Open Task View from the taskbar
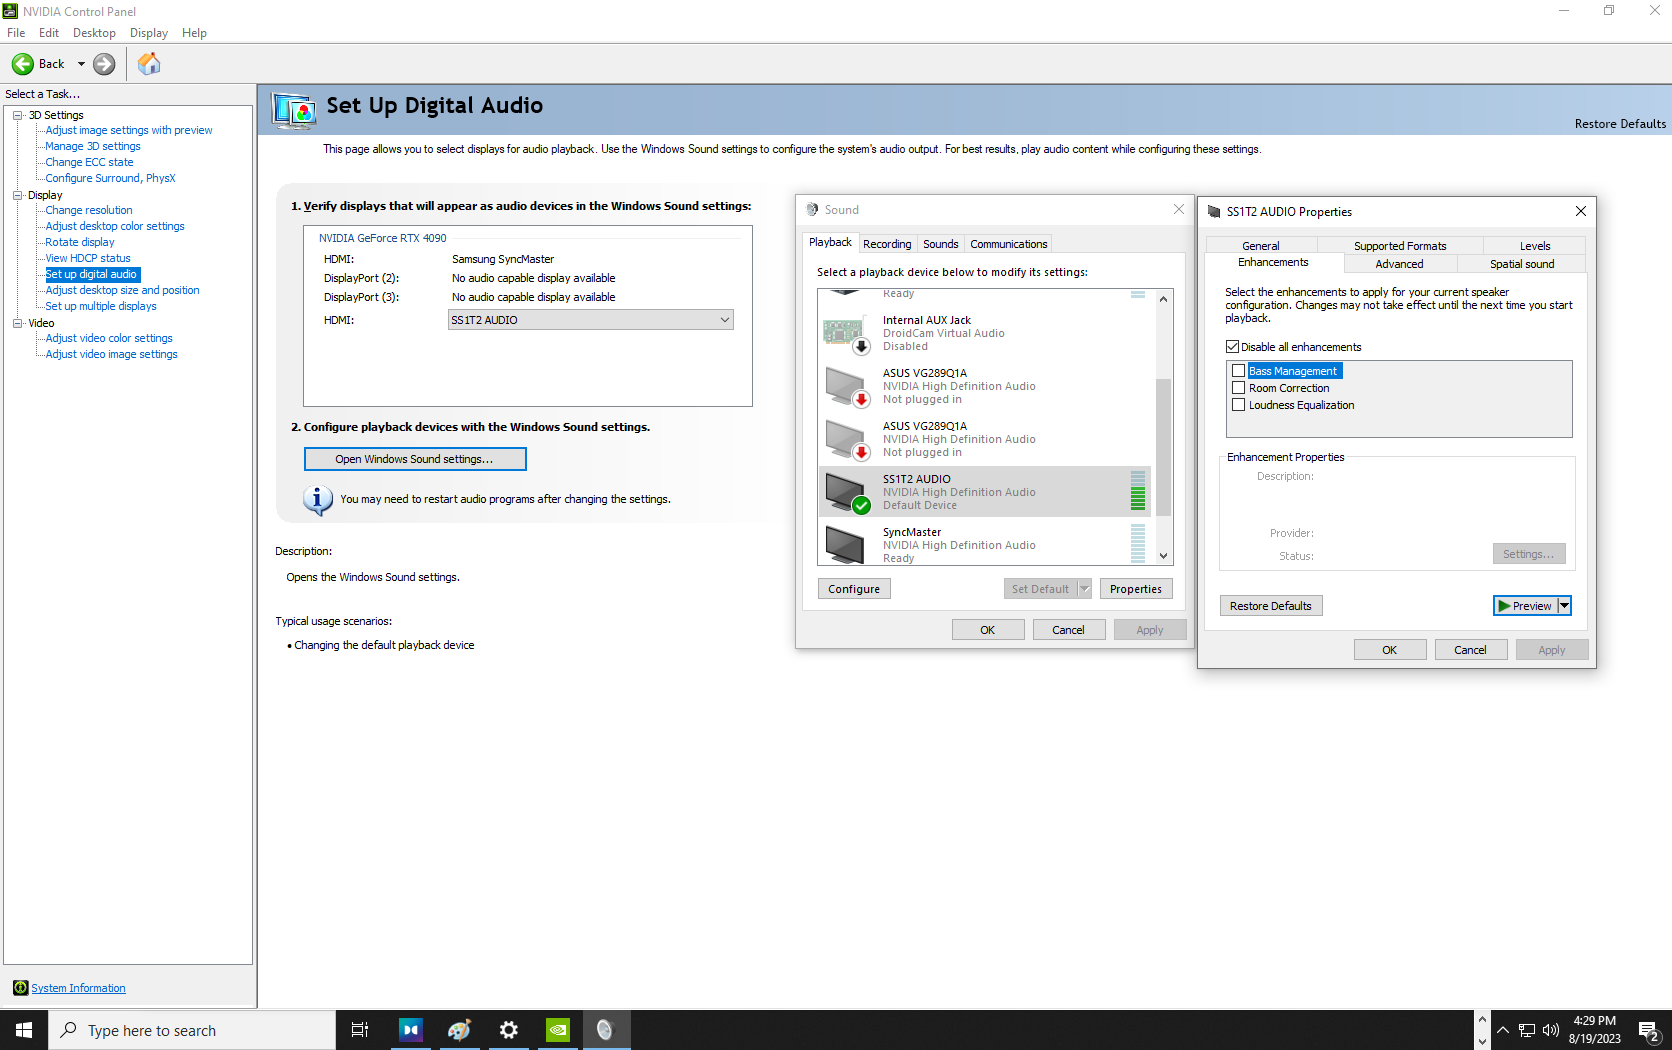 click(360, 1030)
